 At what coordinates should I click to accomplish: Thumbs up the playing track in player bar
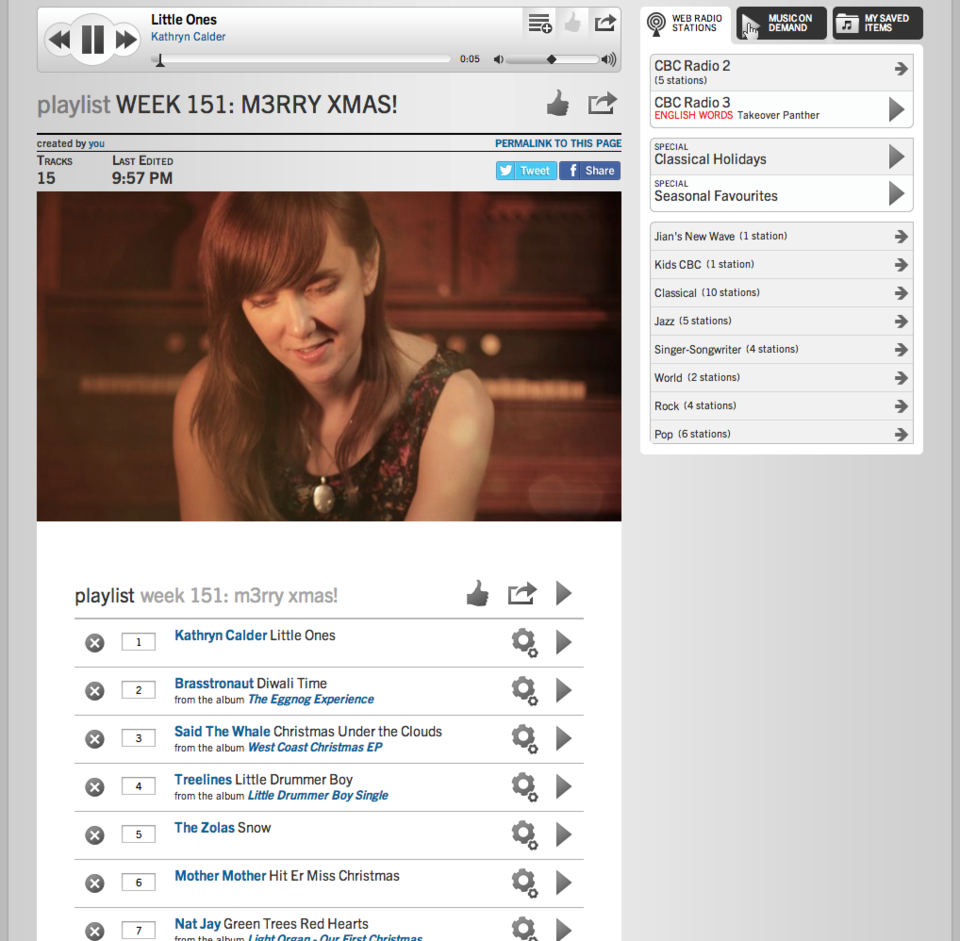(x=572, y=23)
